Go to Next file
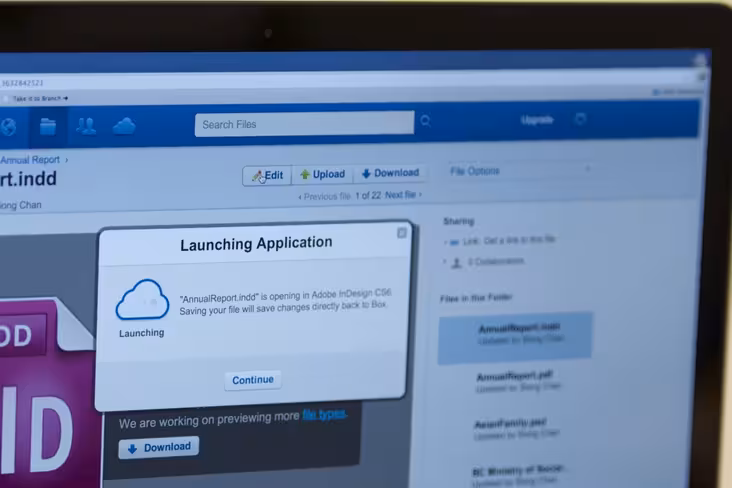Screen dimensions: 732x488 (403, 195)
